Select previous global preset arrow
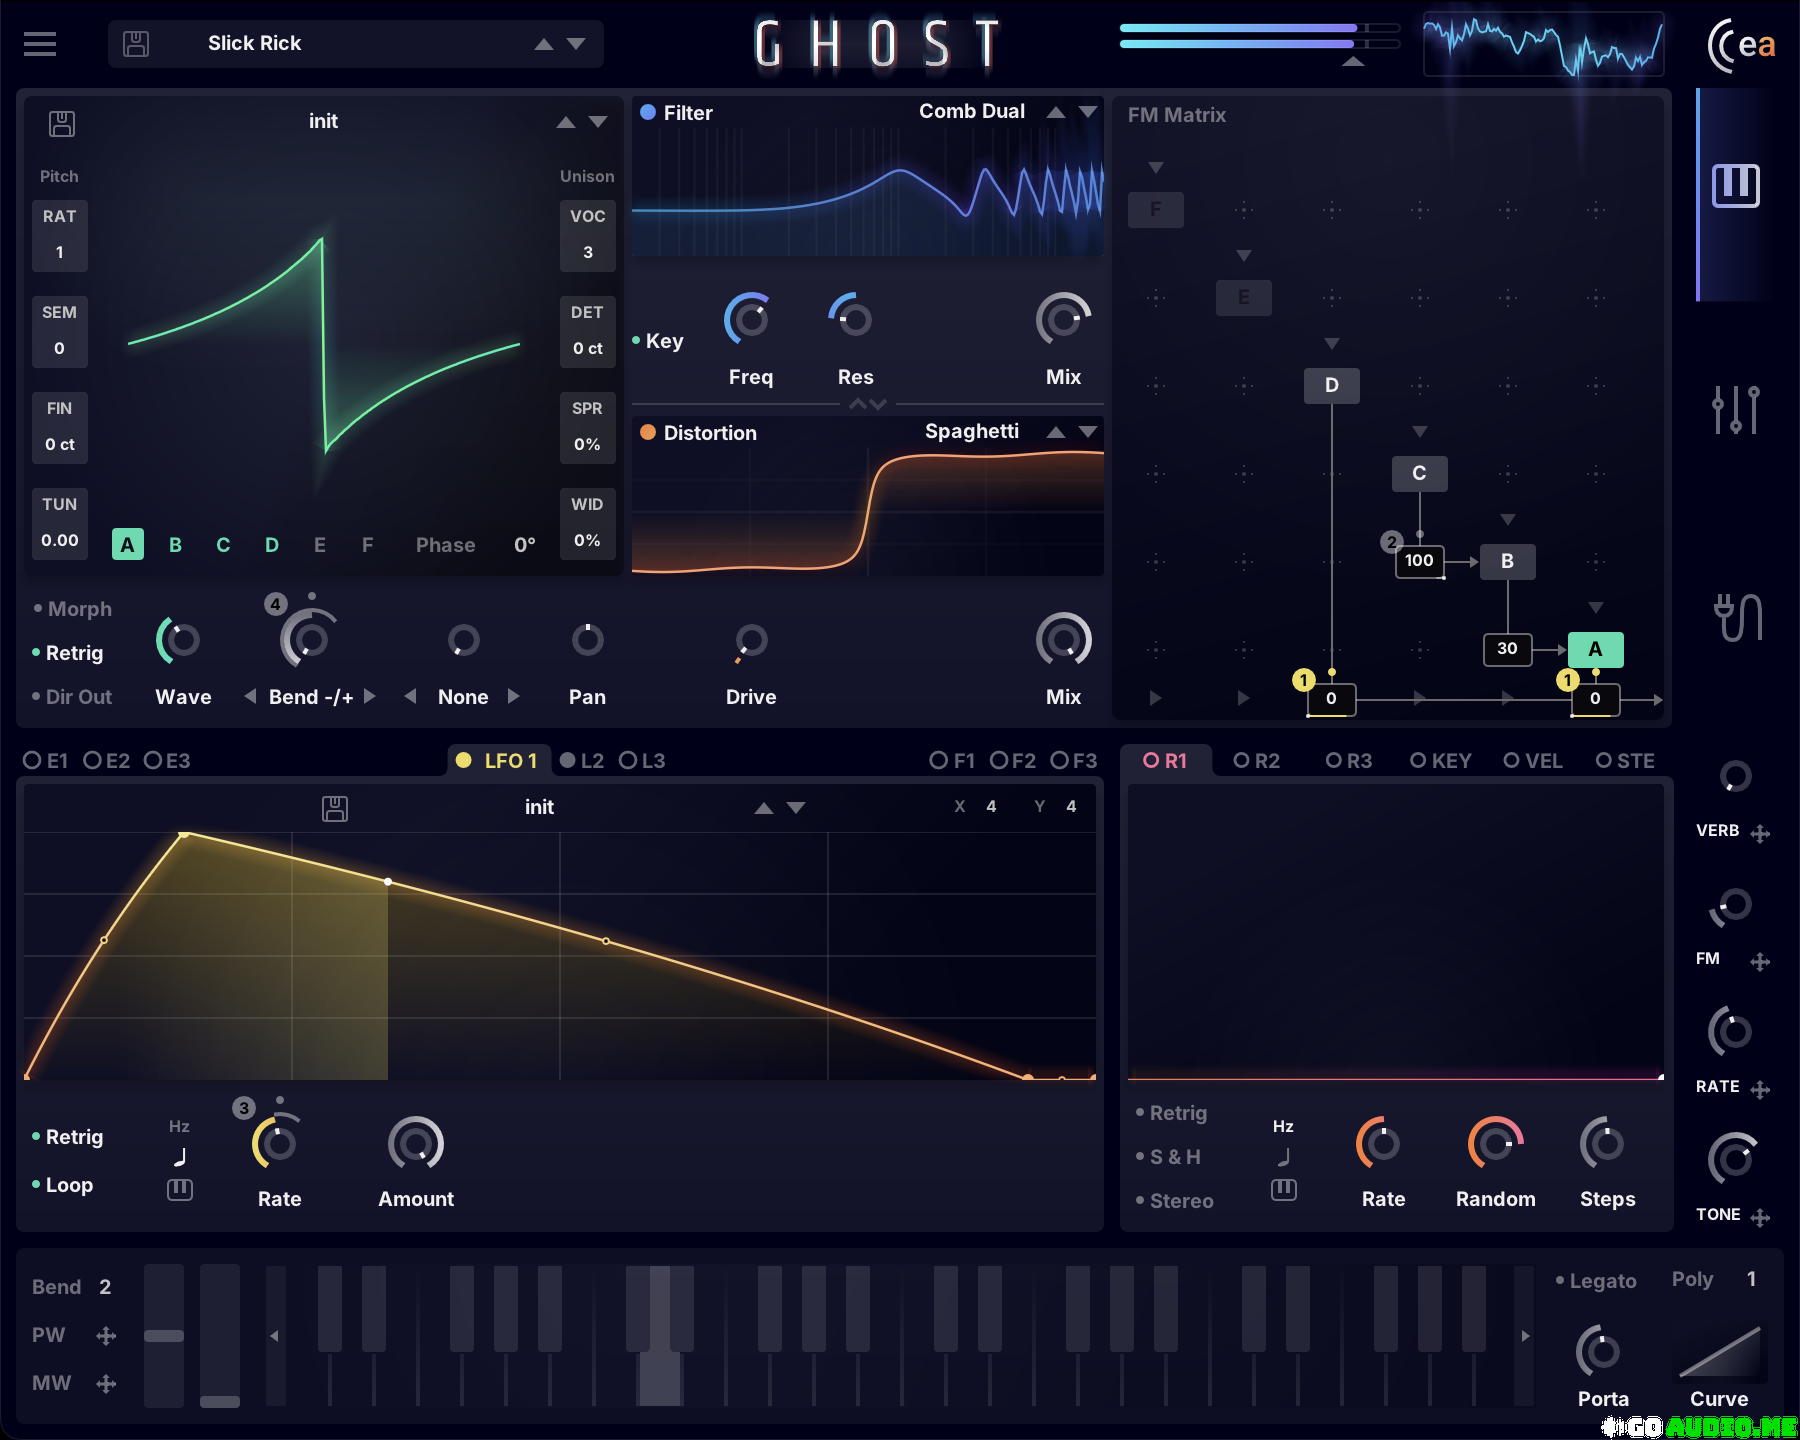1800x1440 pixels. coord(544,44)
